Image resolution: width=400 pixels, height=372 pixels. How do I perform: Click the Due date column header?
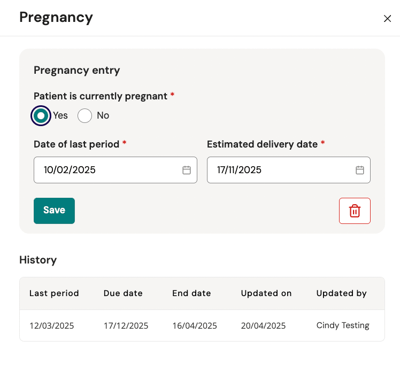[x=123, y=293]
